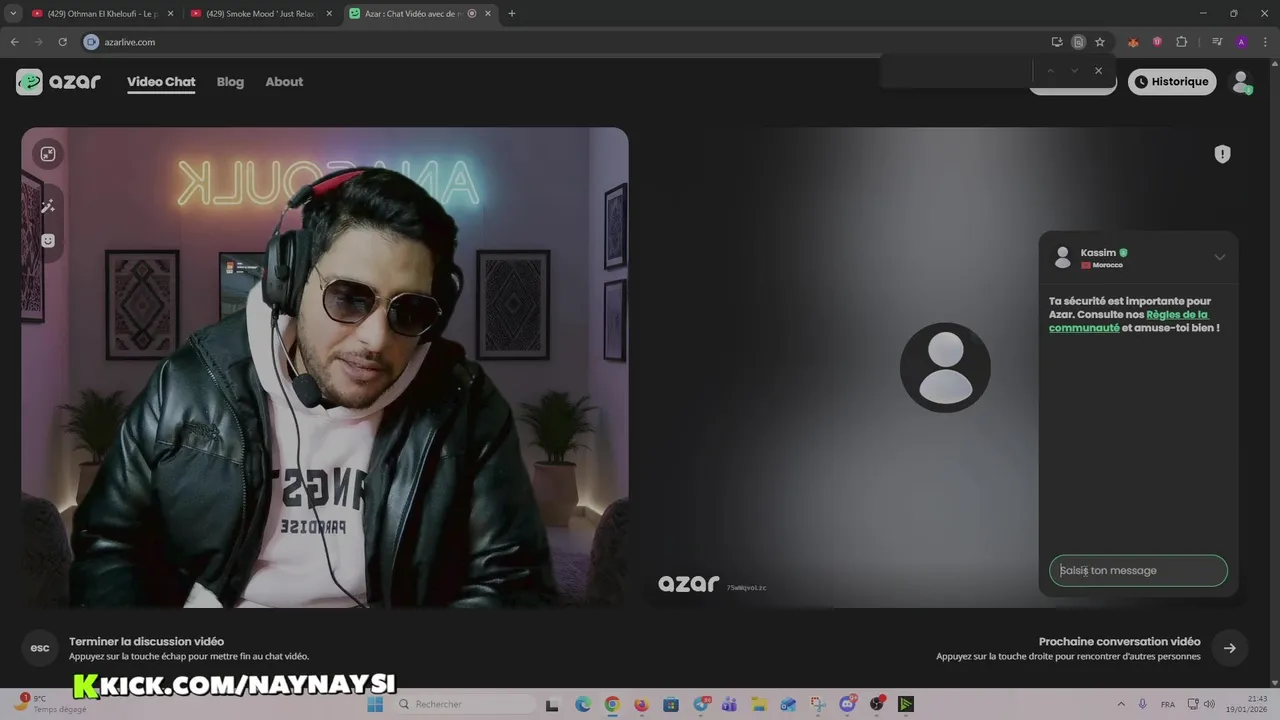Image resolution: width=1280 pixels, height=720 pixels.
Task: Open the Video Chat tab
Action: pos(161,82)
